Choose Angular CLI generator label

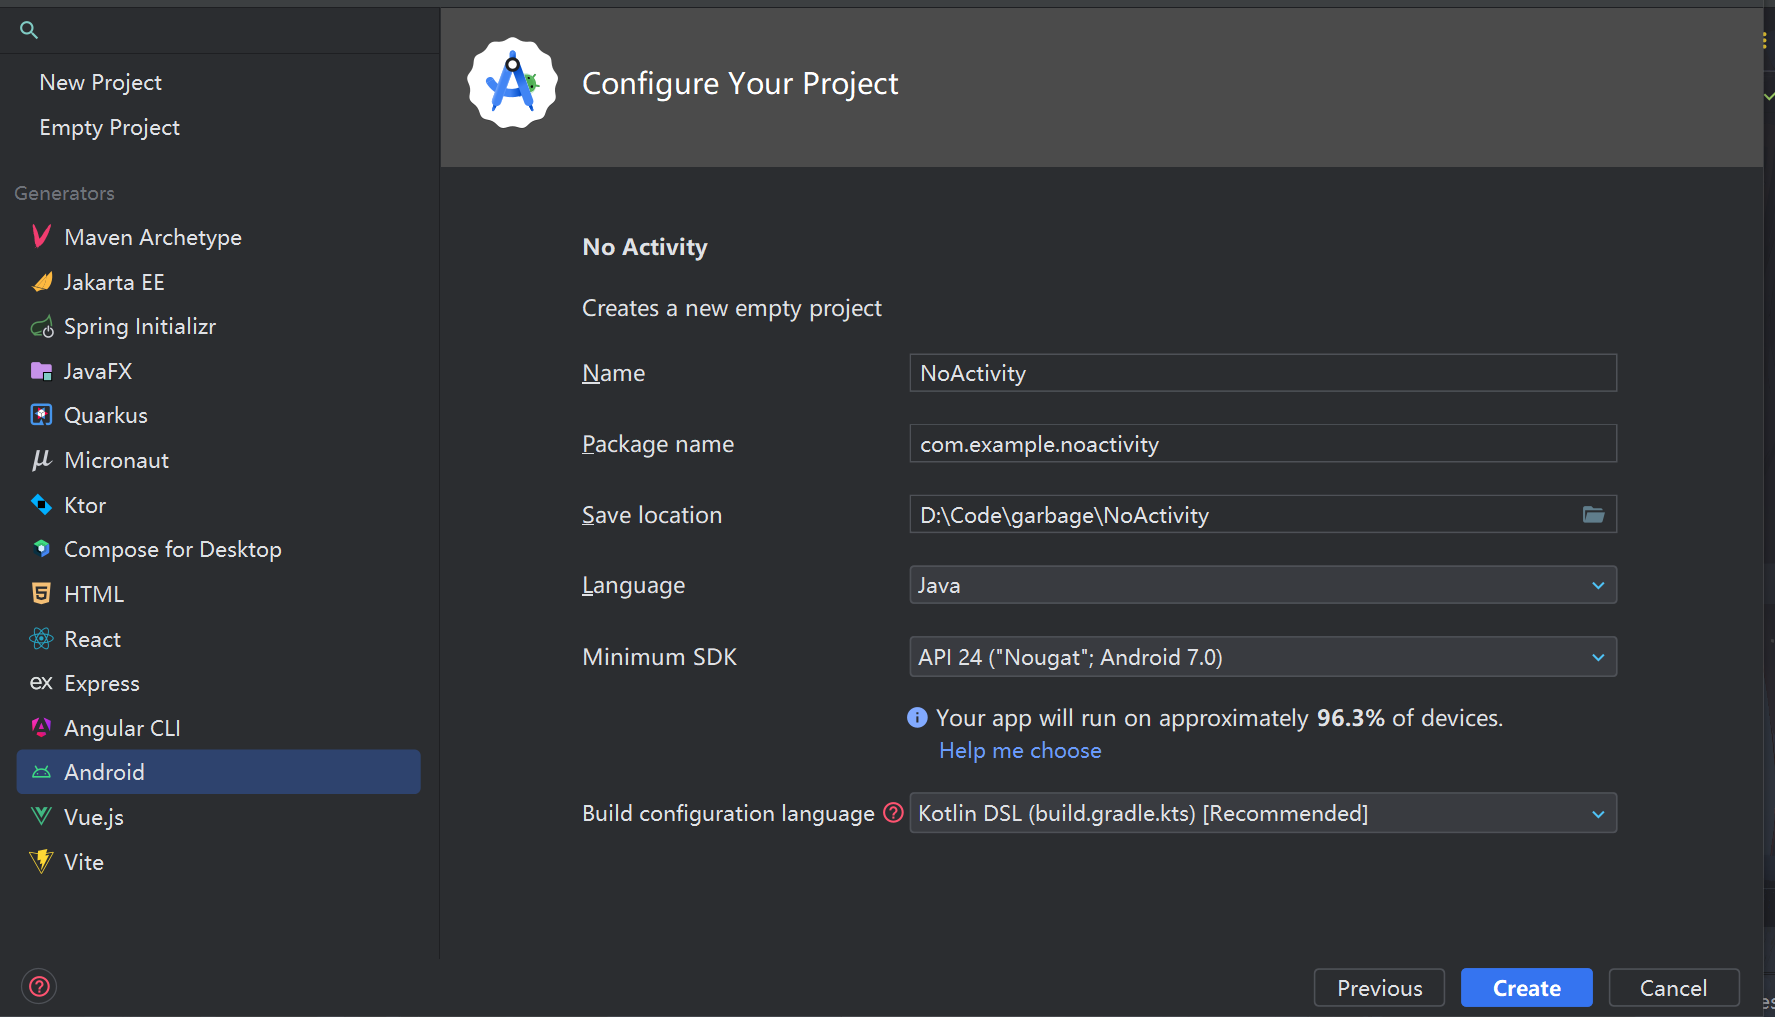click(x=122, y=728)
